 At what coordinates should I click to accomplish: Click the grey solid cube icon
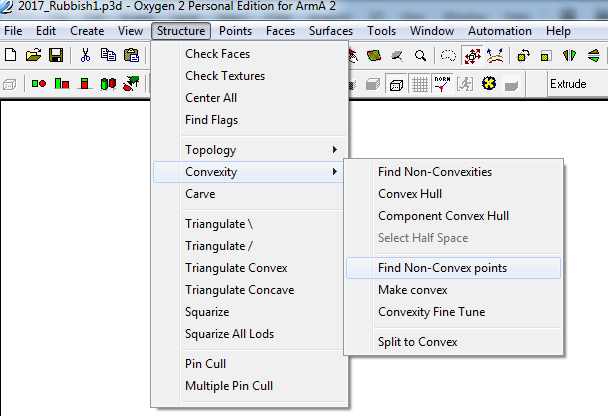tap(373, 84)
